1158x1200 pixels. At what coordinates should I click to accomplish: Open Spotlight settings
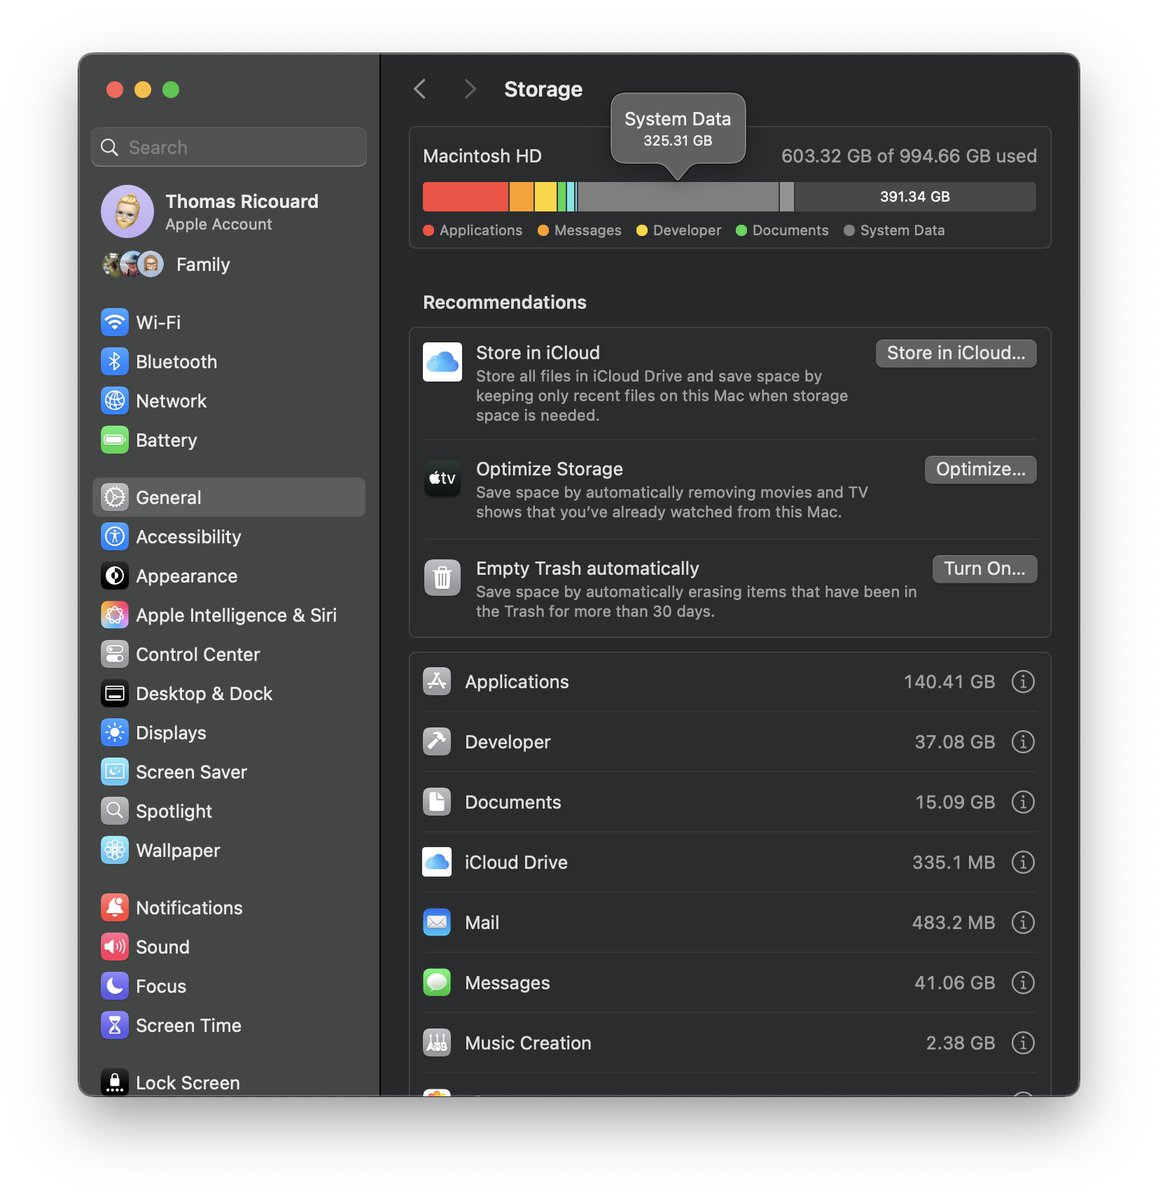coord(229,811)
